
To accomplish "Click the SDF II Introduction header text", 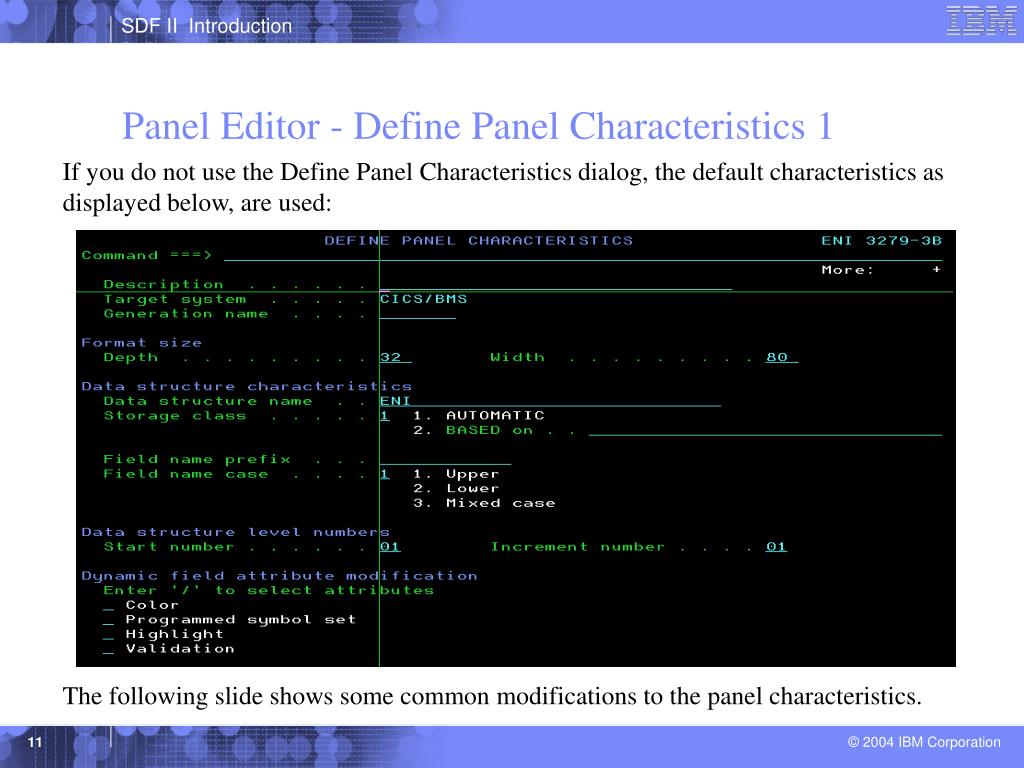I will pos(206,26).
